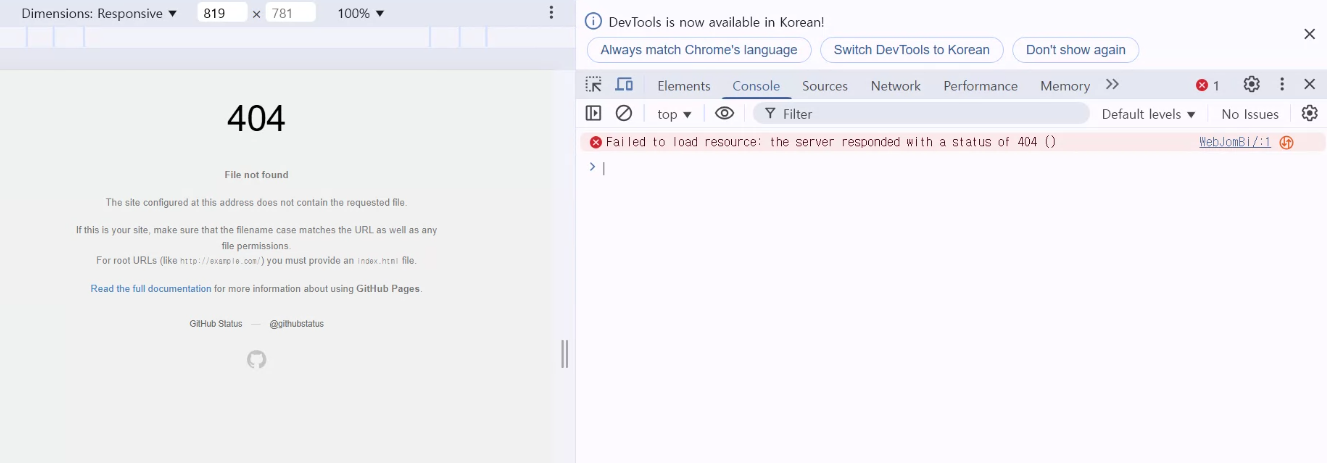
Task: Open Read the full documentation link
Action: click(x=151, y=289)
